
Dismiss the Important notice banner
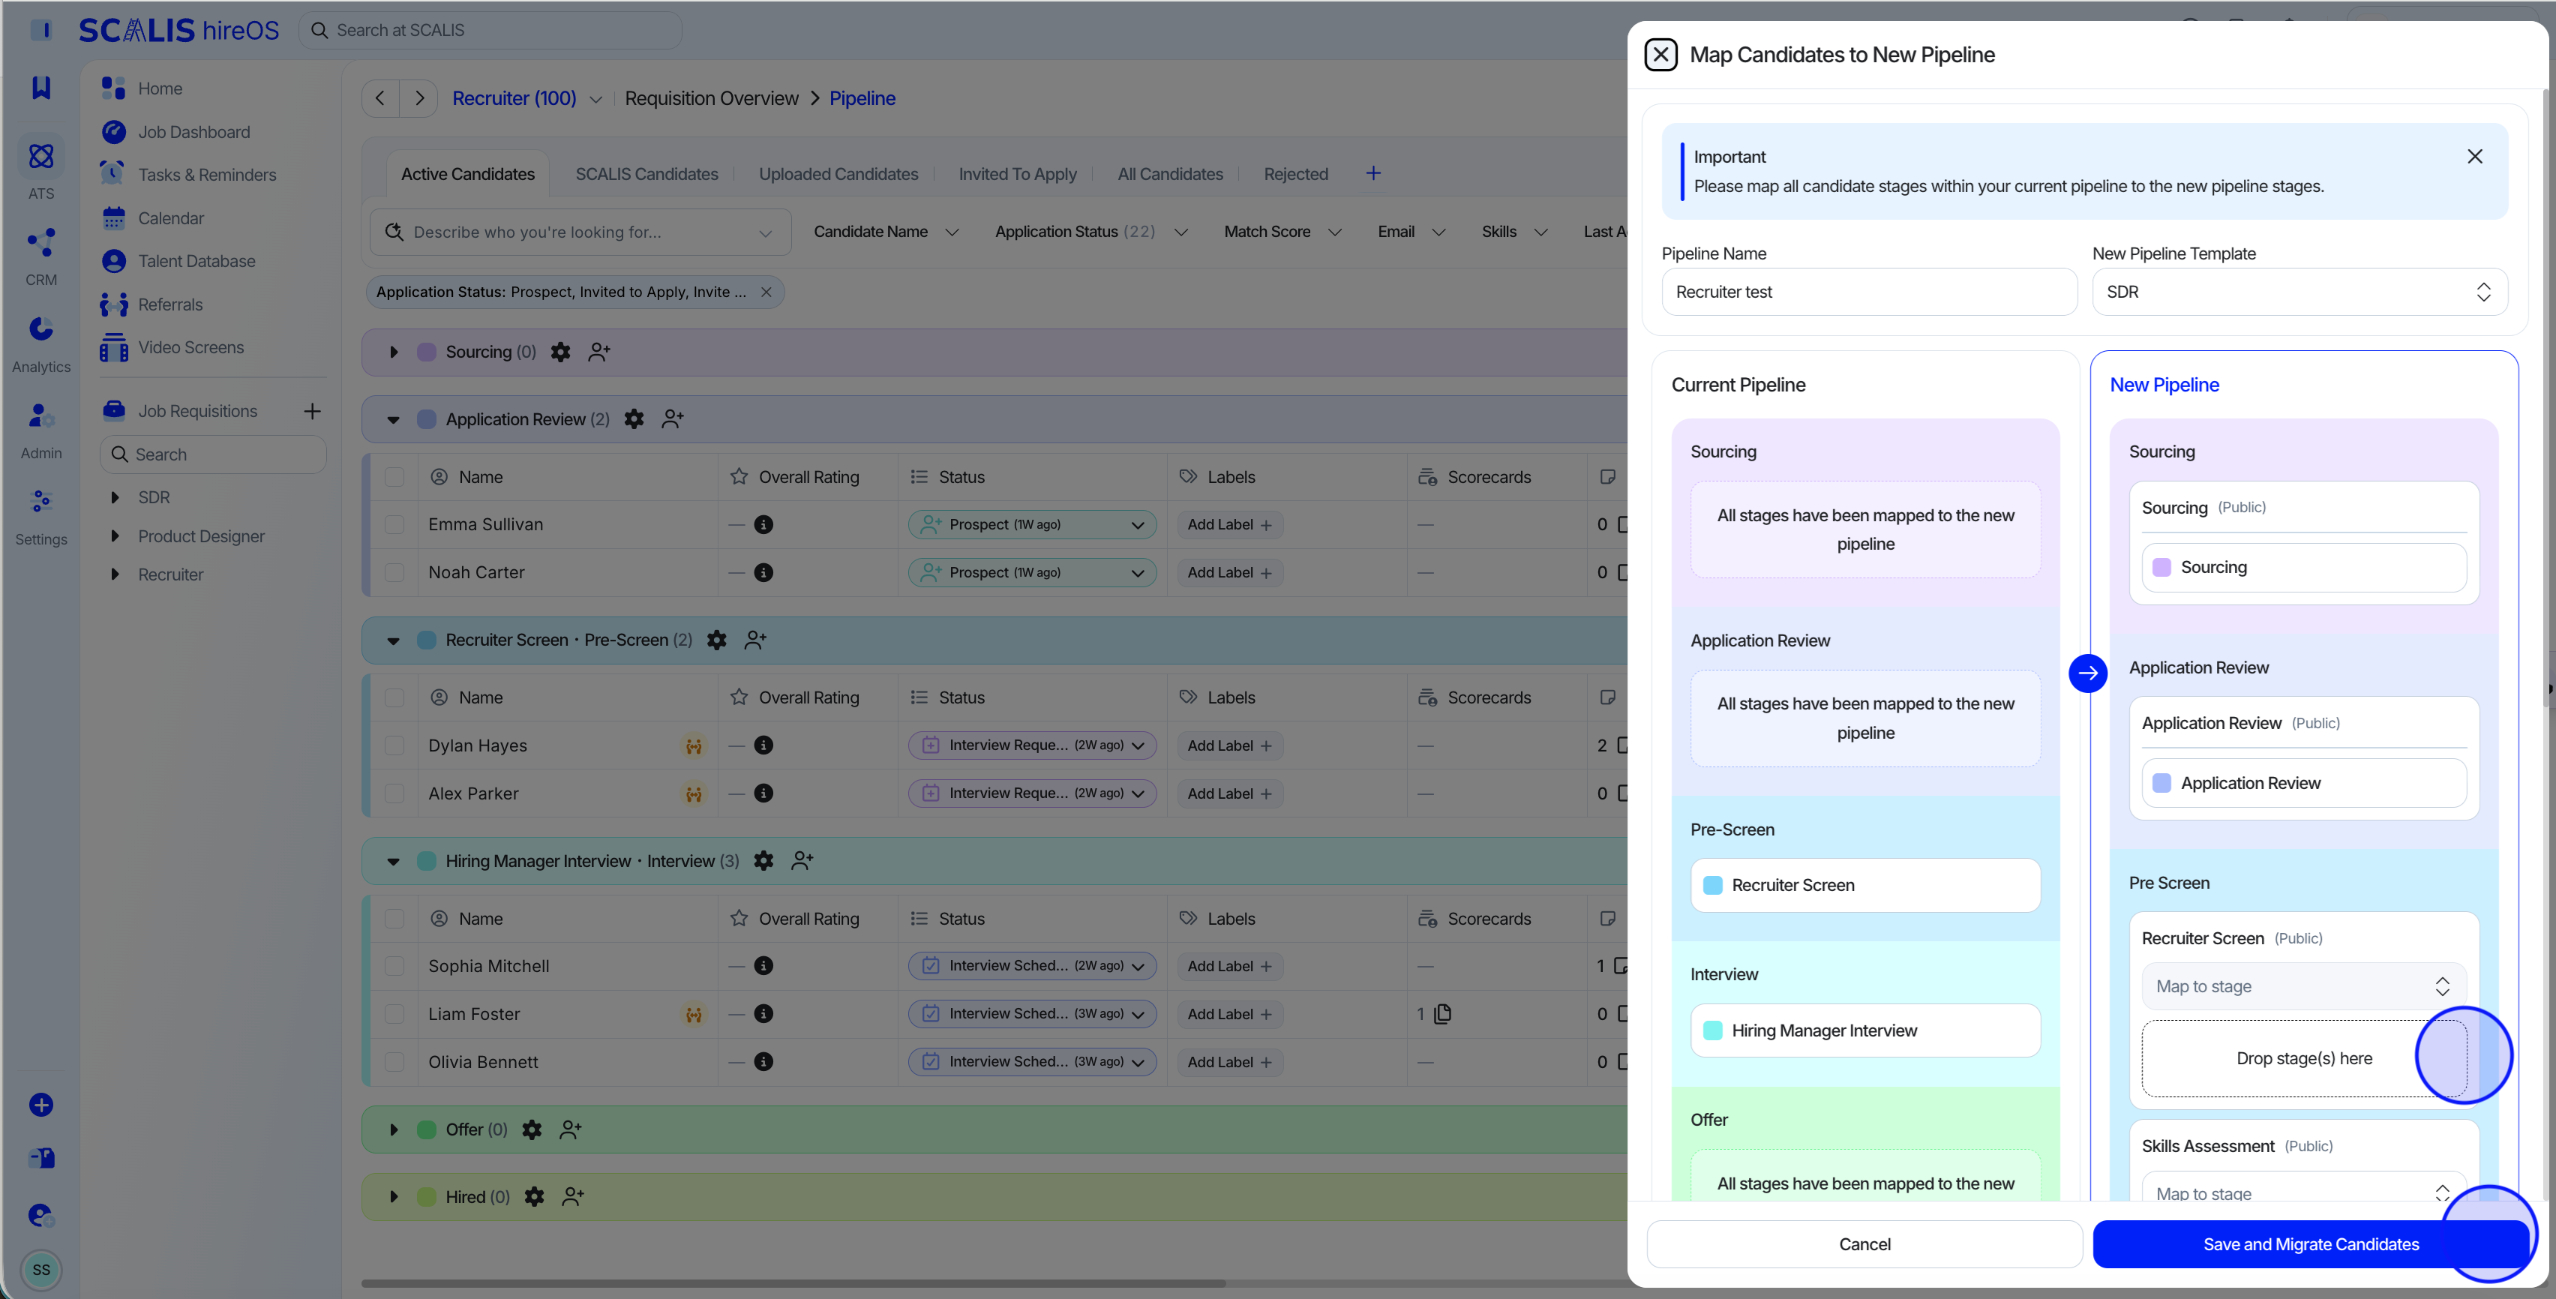(2474, 157)
